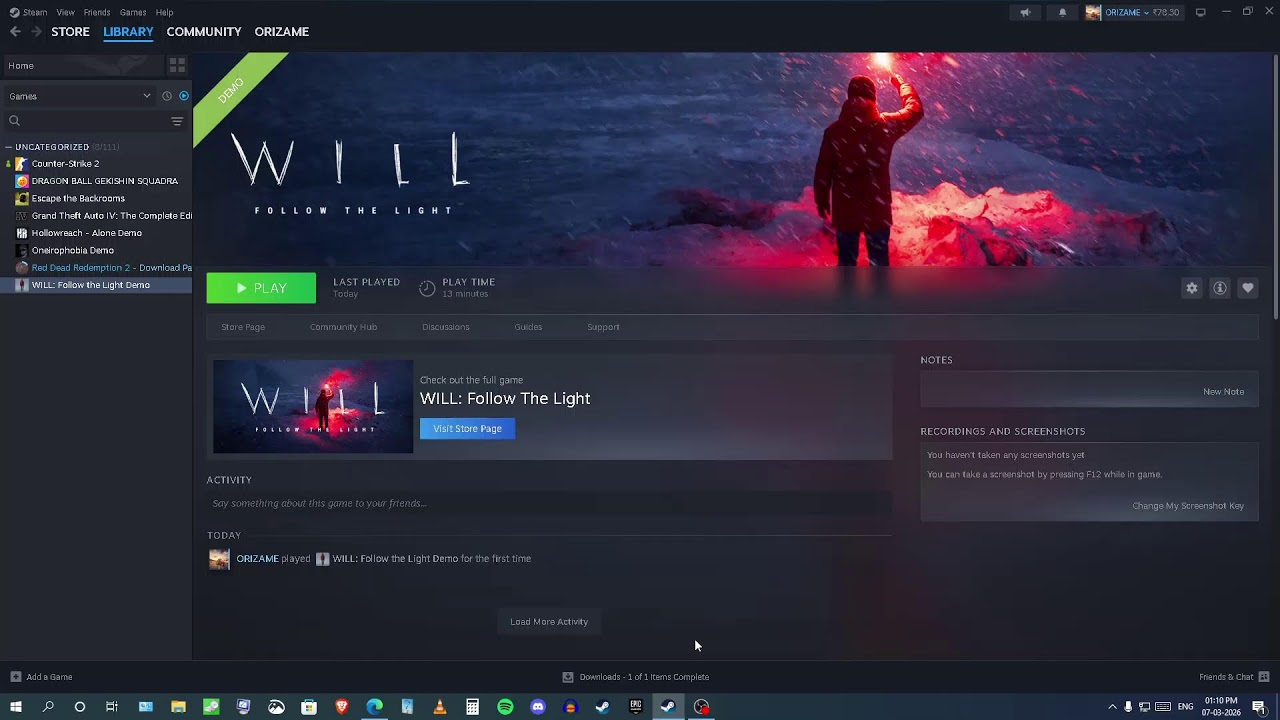Toggle the ready-to-play filter icon
The height and width of the screenshot is (720, 1280).
click(183, 96)
